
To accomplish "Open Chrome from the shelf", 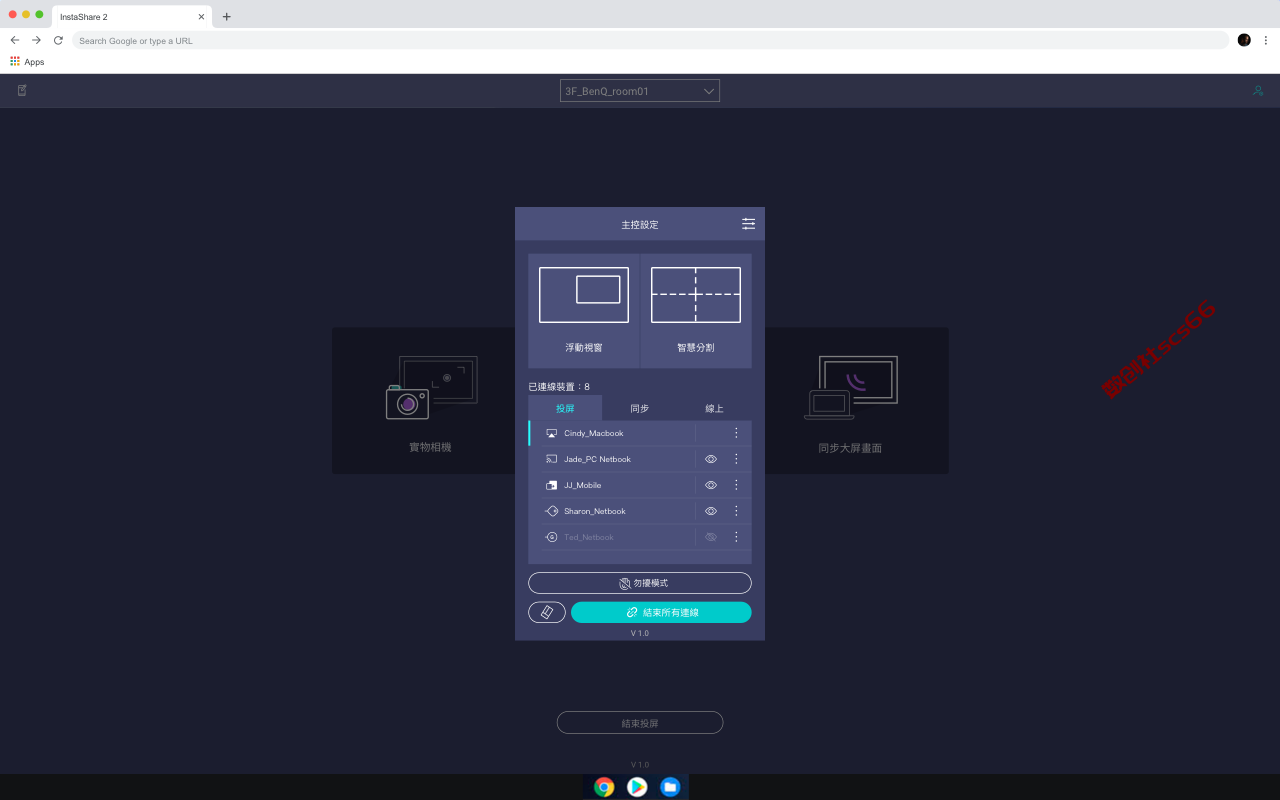I will point(604,787).
